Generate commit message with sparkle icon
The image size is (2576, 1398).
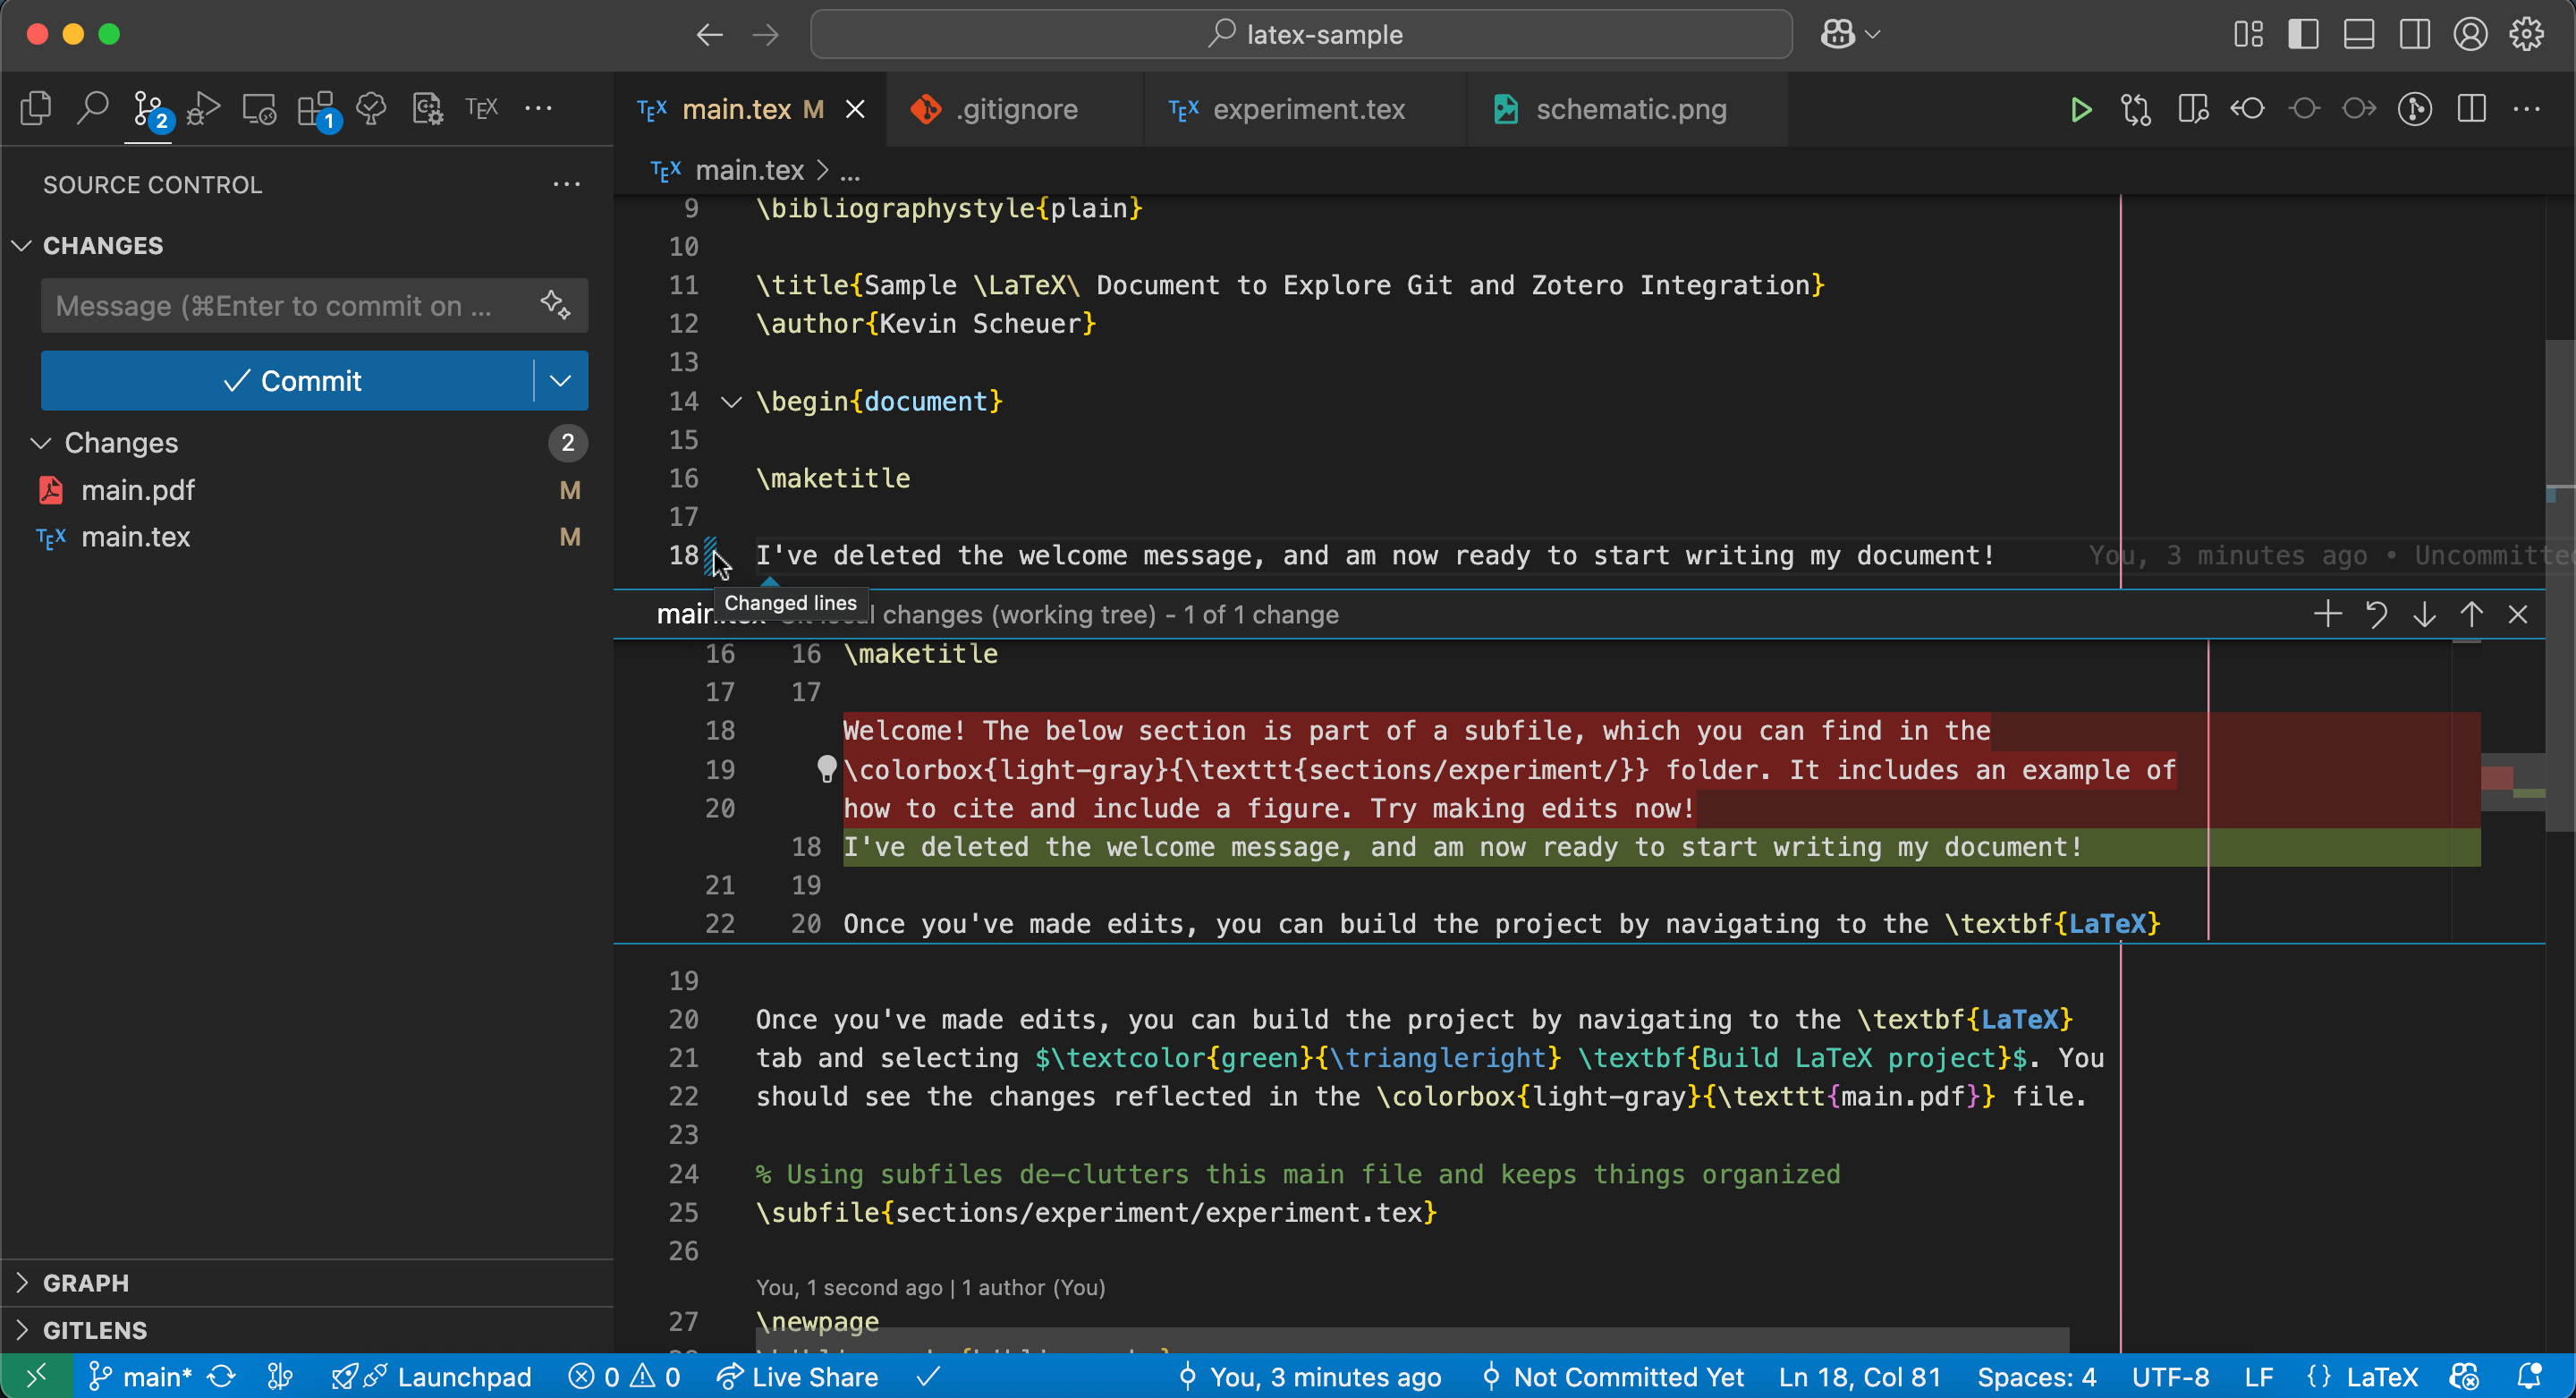[x=555, y=305]
